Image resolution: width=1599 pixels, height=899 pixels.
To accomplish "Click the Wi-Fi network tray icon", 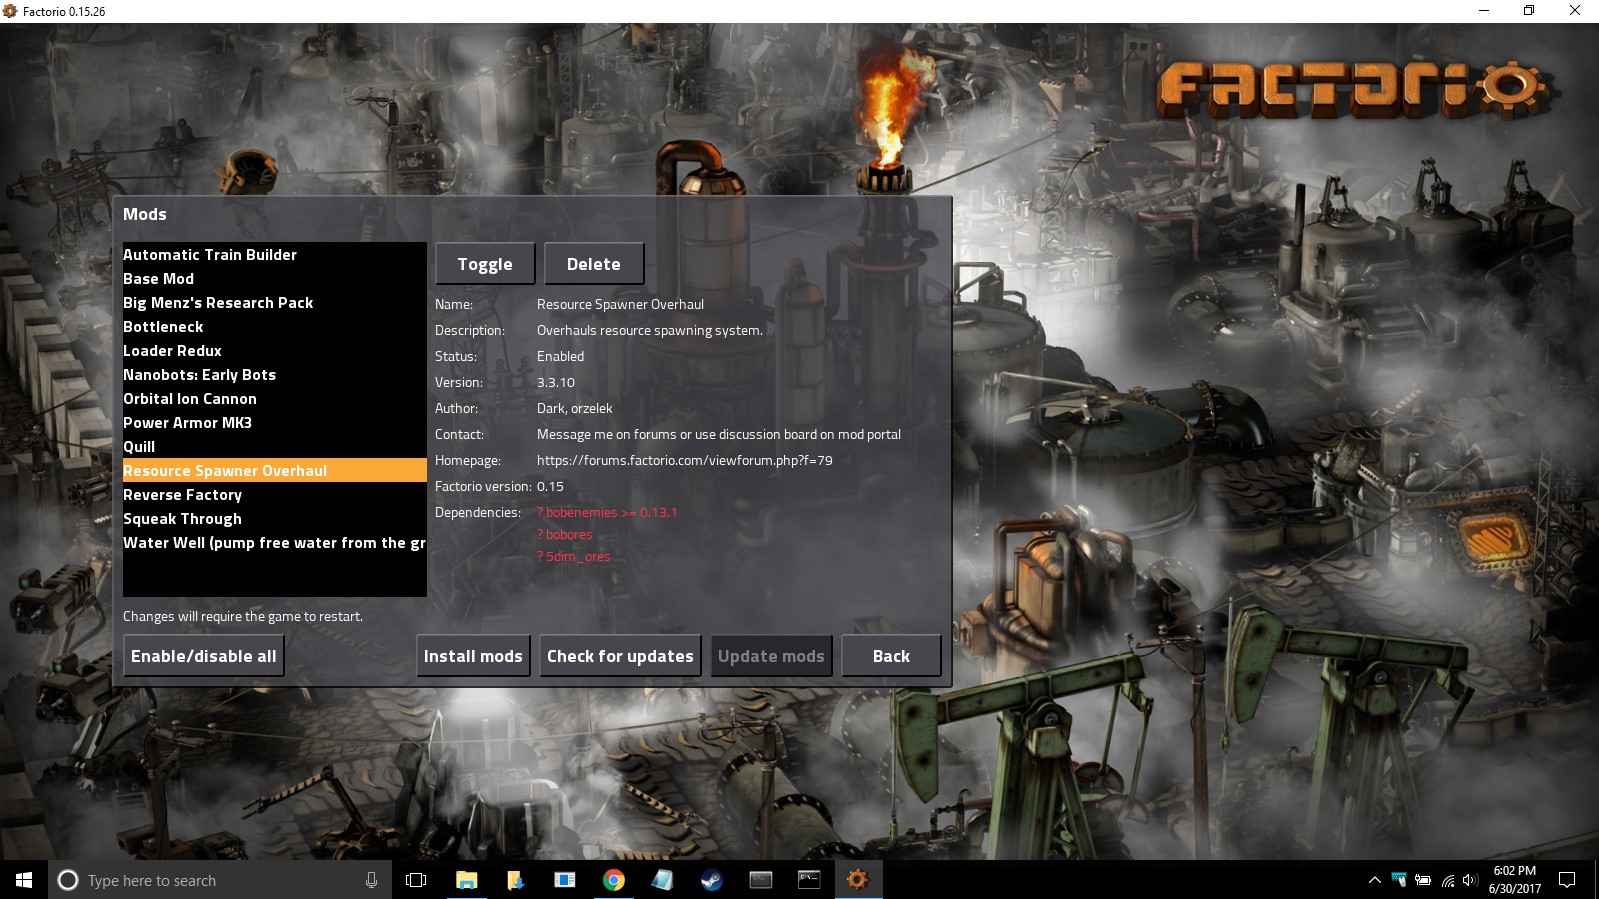I will (x=1447, y=880).
